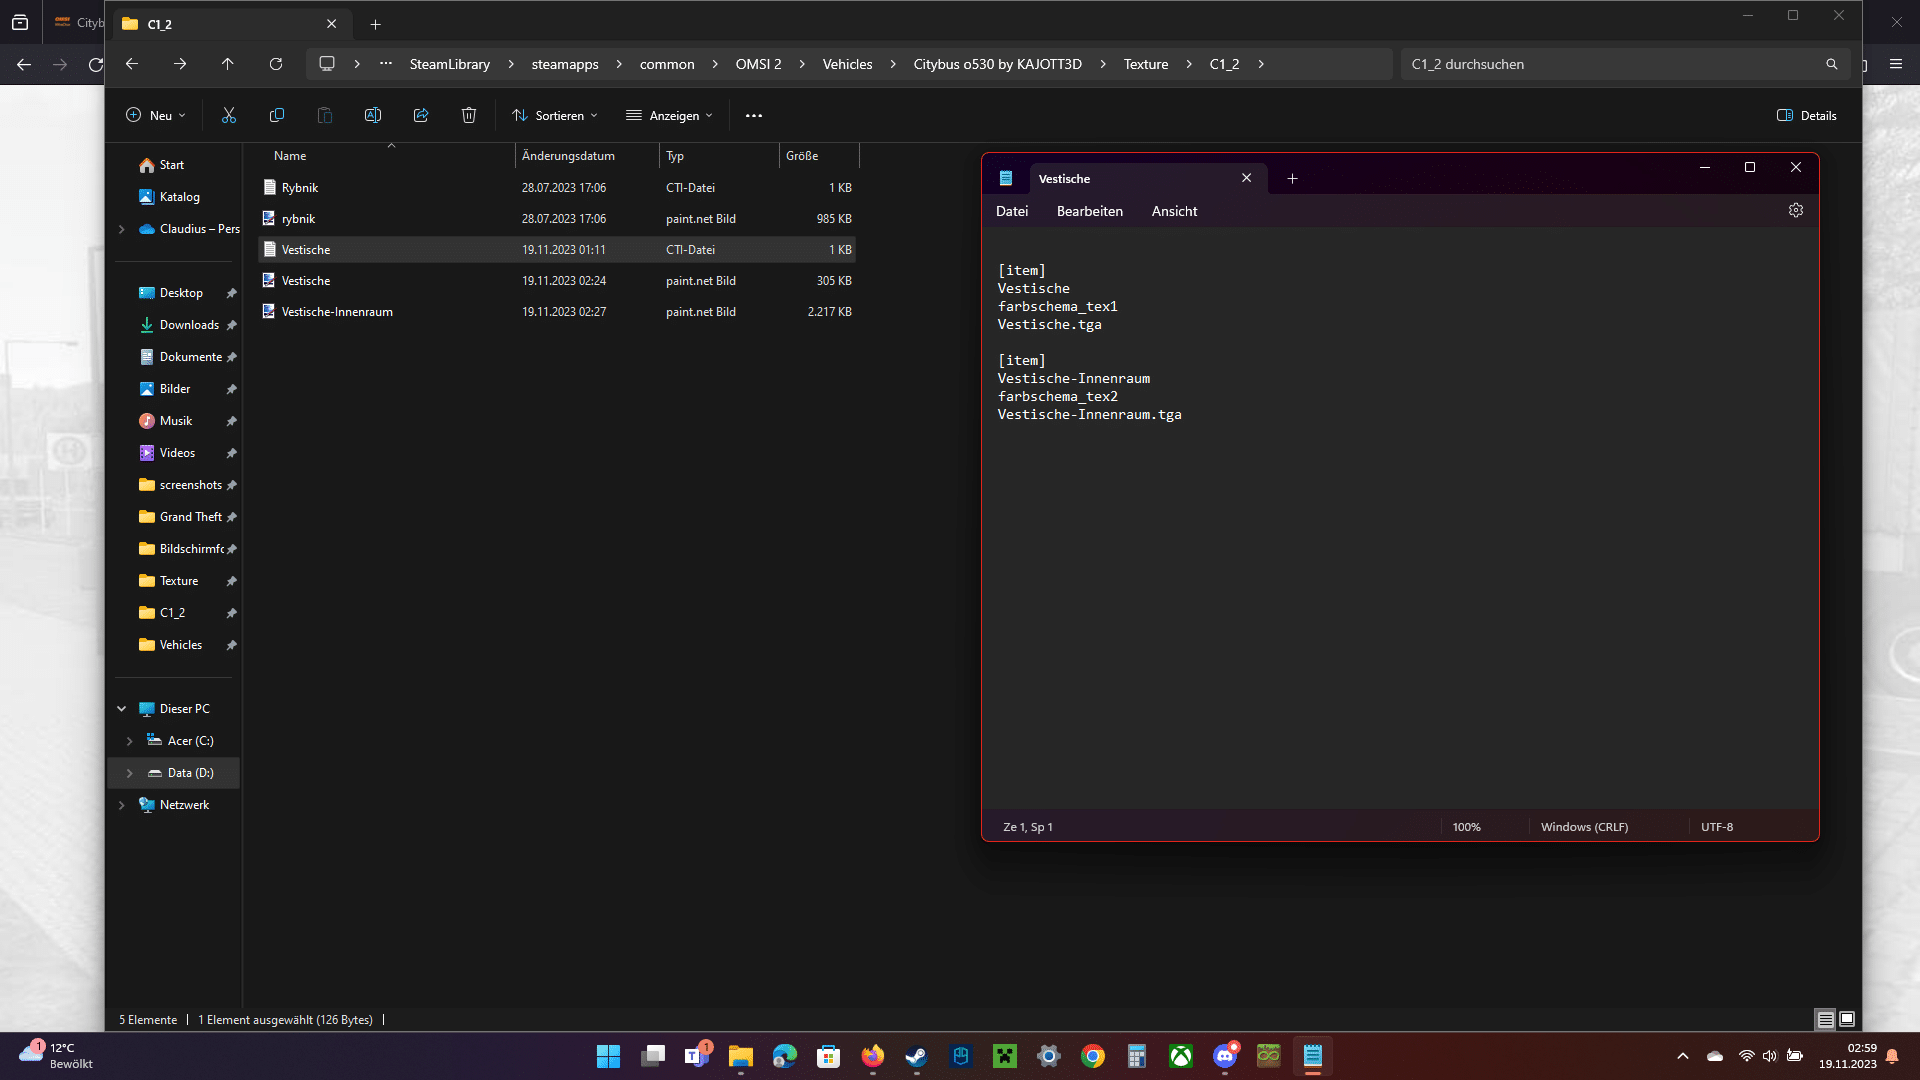Open the Sortieren dropdown
This screenshot has width=1920, height=1080.
[x=555, y=116]
